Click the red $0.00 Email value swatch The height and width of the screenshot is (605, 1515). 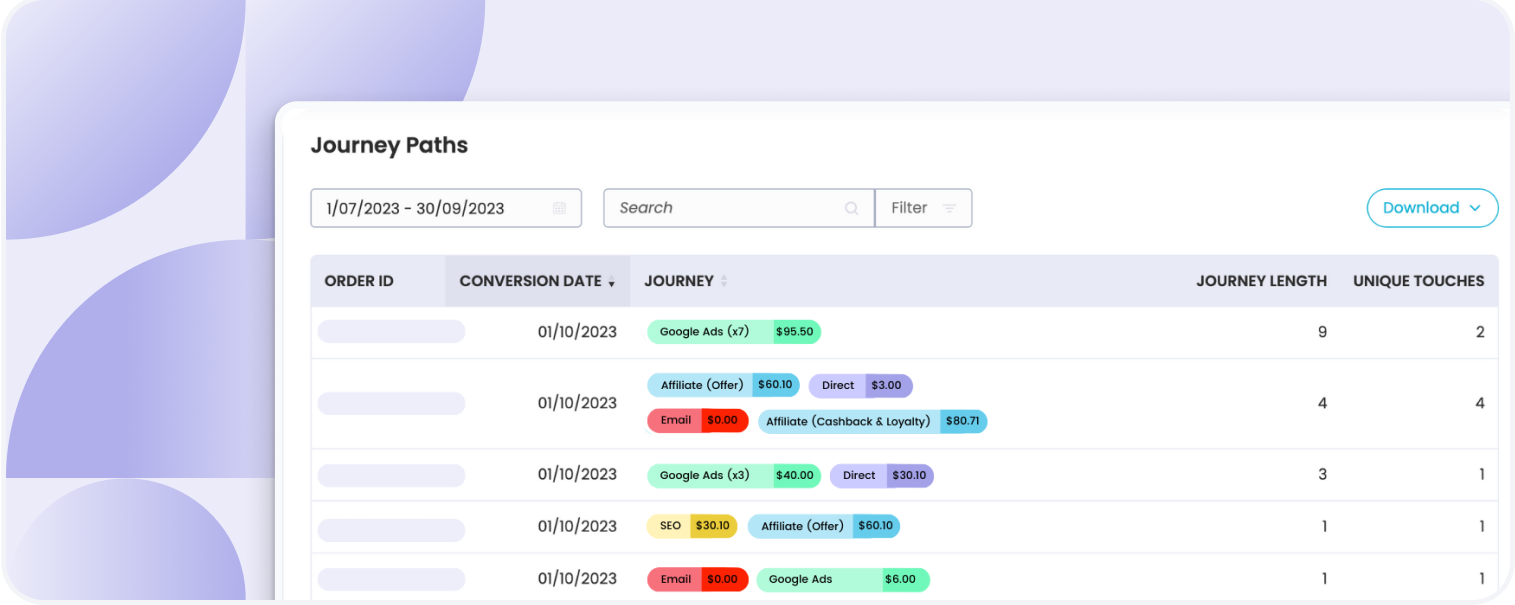pyautogui.click(x=723, y=420)
